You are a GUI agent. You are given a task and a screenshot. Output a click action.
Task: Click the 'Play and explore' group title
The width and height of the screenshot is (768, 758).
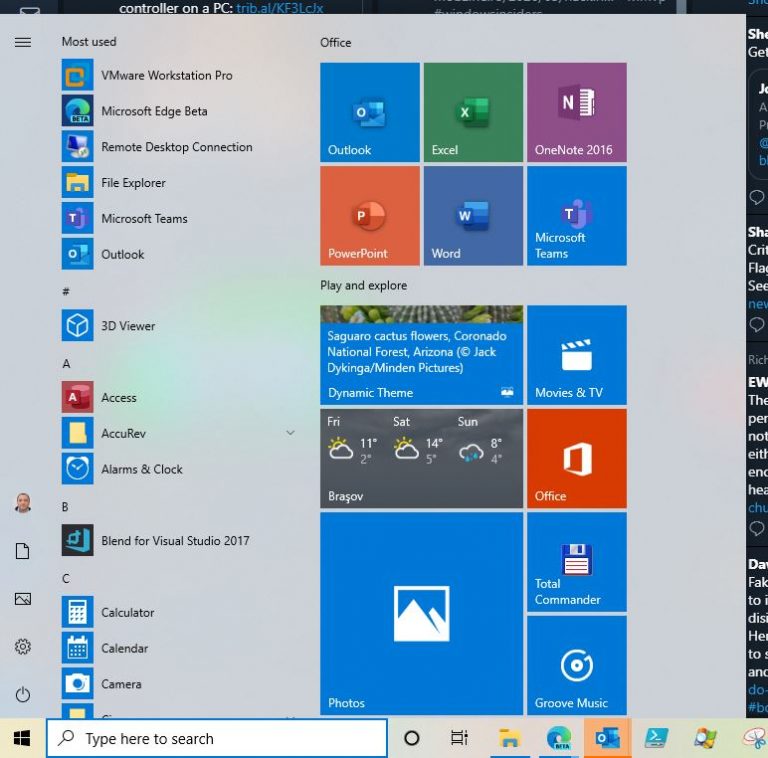point(363,285)
